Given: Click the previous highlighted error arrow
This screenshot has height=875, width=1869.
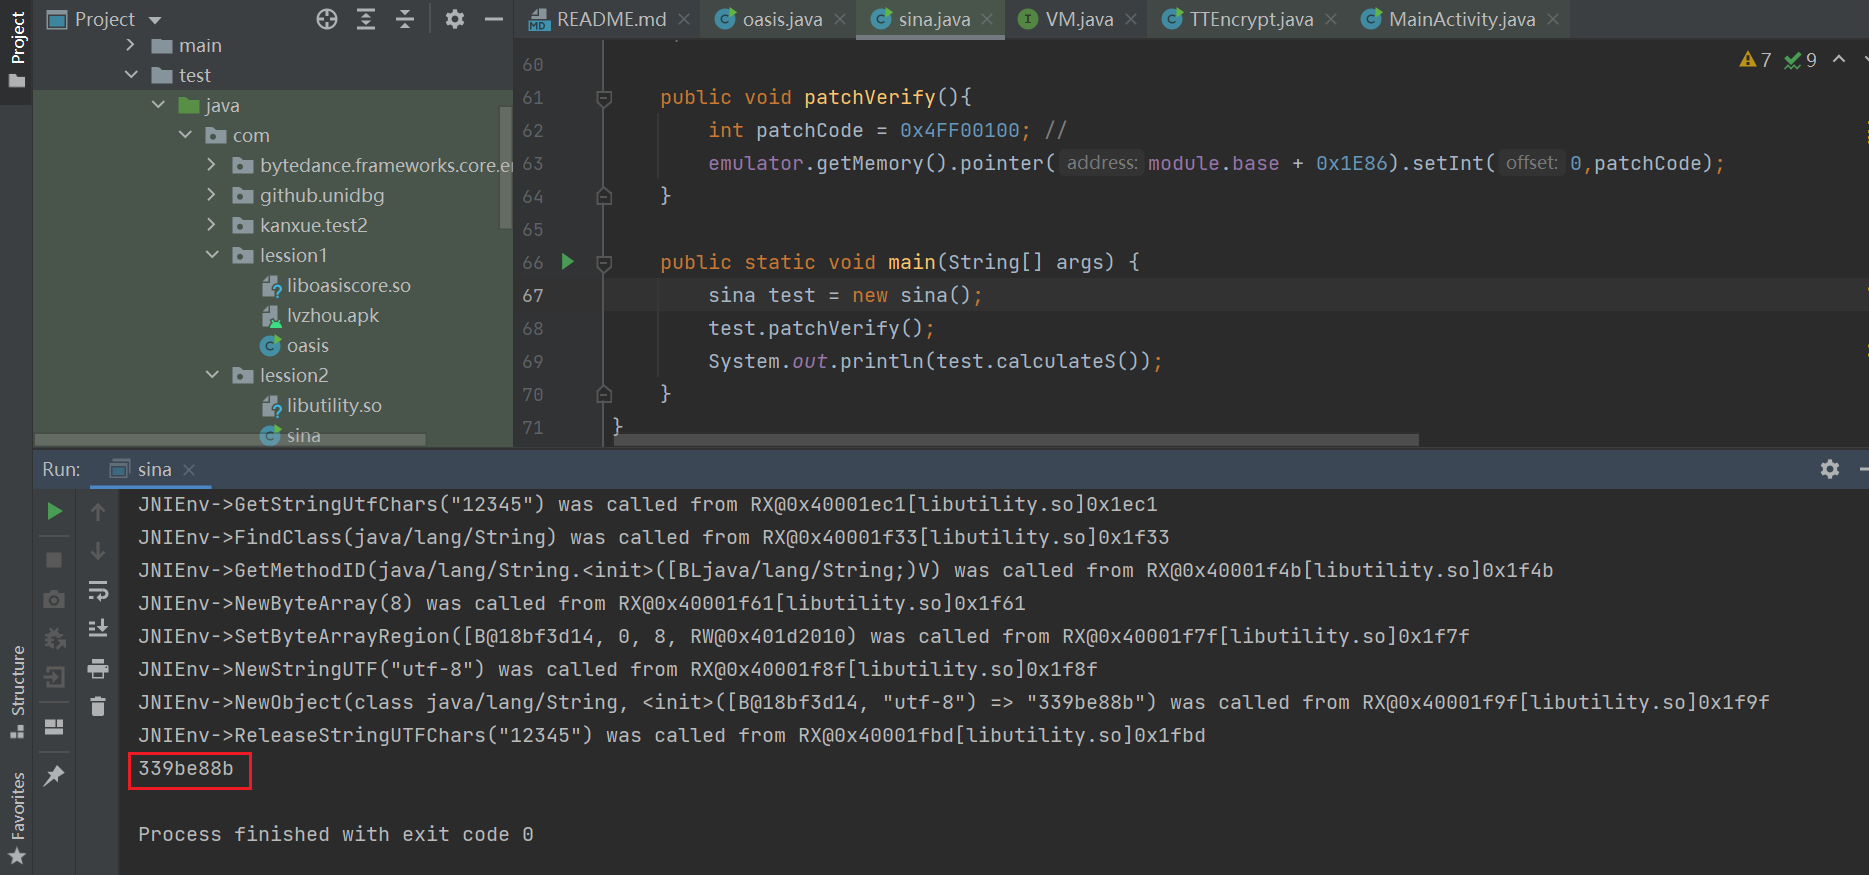Looking at the screenshot, I should click(1839, 59).
